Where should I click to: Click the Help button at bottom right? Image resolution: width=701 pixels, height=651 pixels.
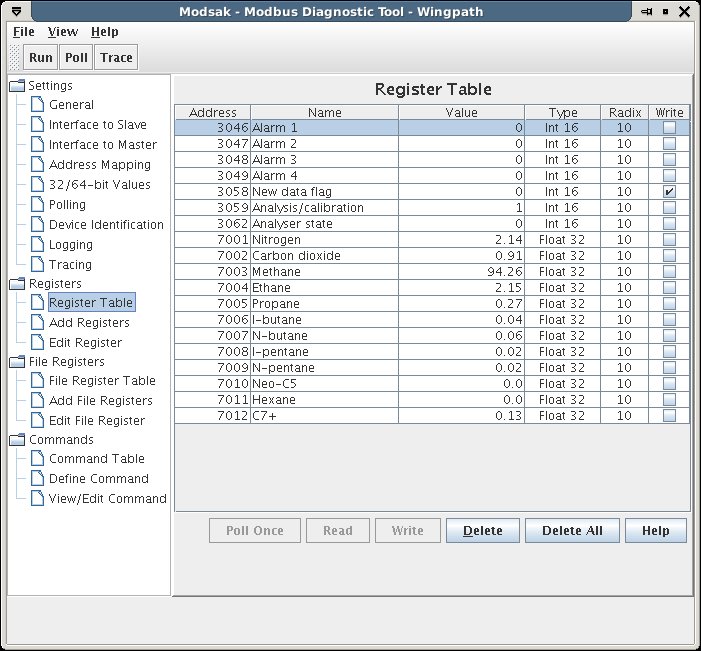(655, 531)
